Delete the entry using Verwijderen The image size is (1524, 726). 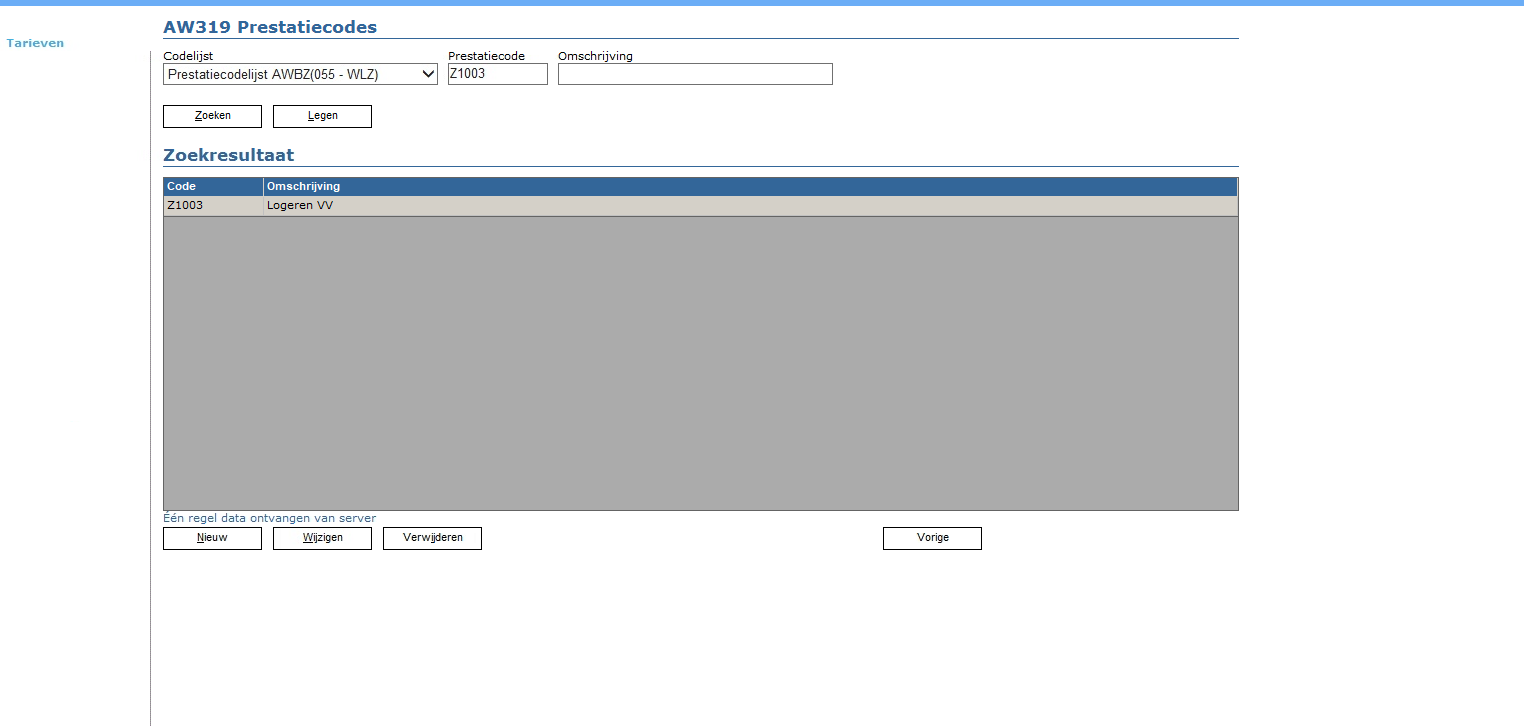coord(432,538)
